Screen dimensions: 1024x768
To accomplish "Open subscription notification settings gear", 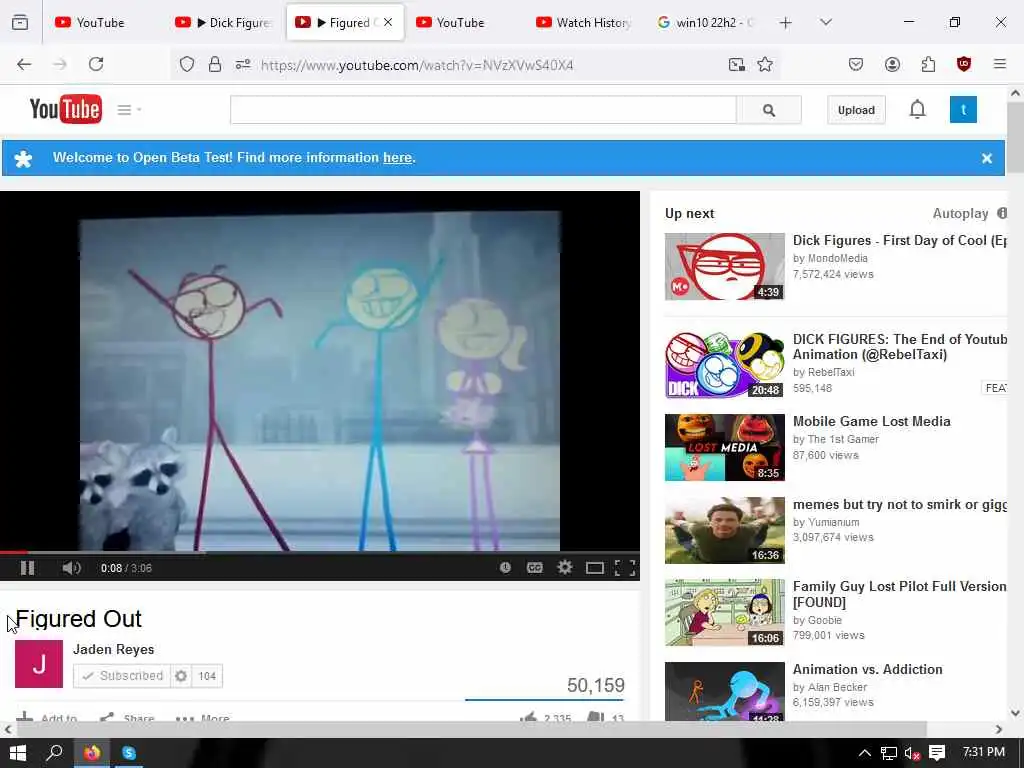I will [181, 676].
